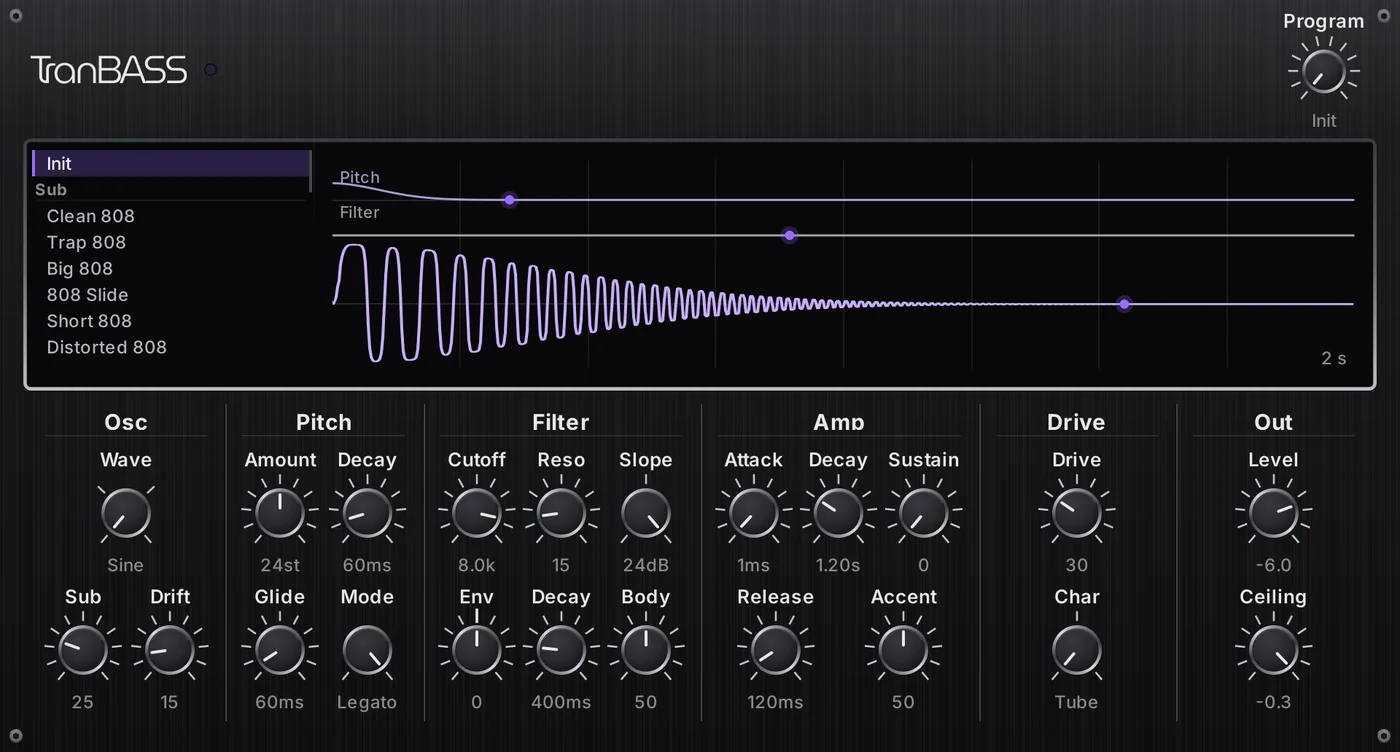The width and height of the screenshot is (1400, 752).
Task: Click the -6.0 Level value
Action: pos(1274,565)
